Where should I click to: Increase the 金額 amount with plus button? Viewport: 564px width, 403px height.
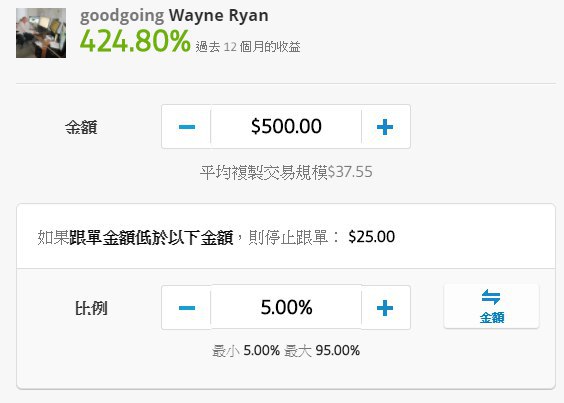point(385,127)
